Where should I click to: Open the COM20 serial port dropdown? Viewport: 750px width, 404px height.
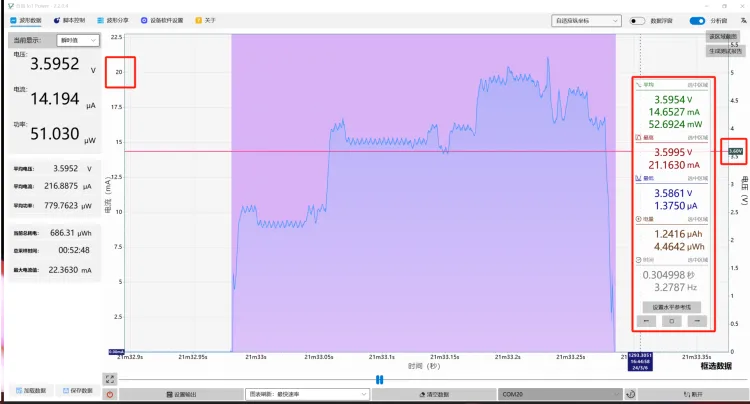point(560,394)
